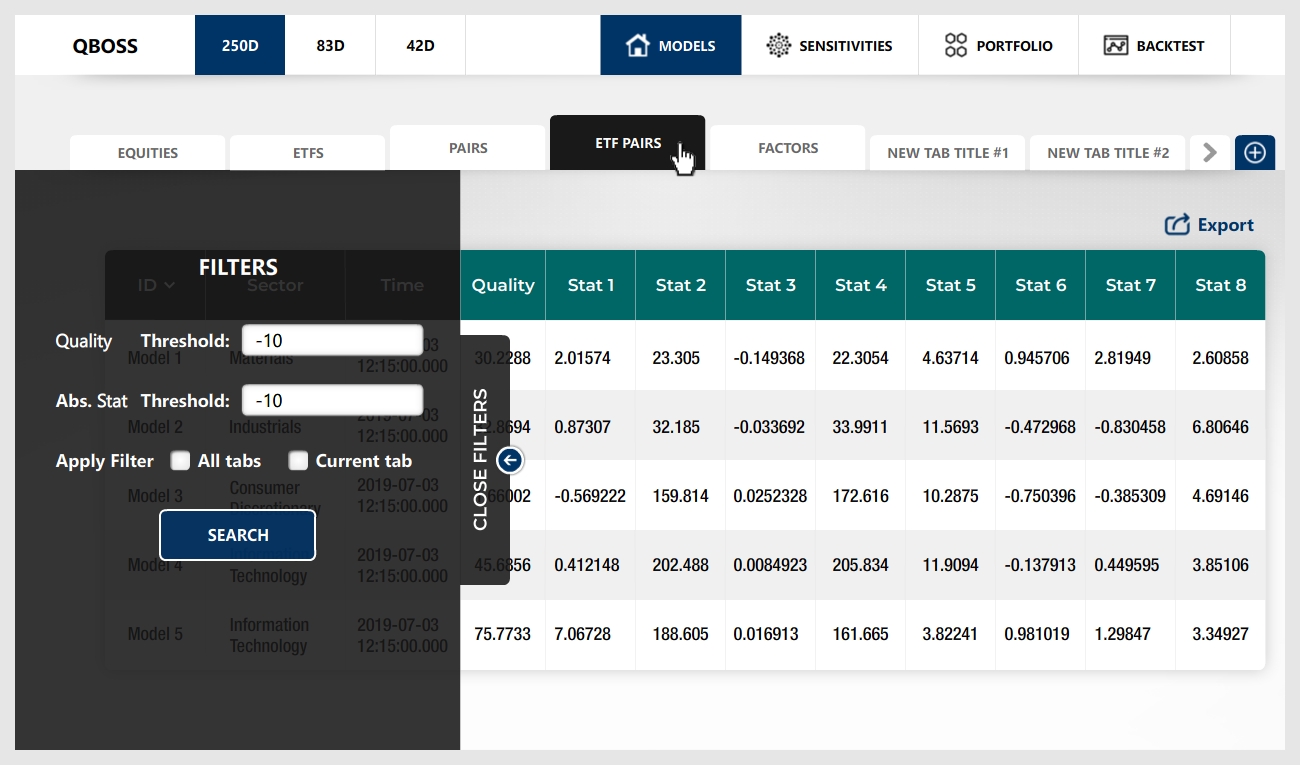Open the Equities tab
1300x765 pixels.
coord(148,153)
